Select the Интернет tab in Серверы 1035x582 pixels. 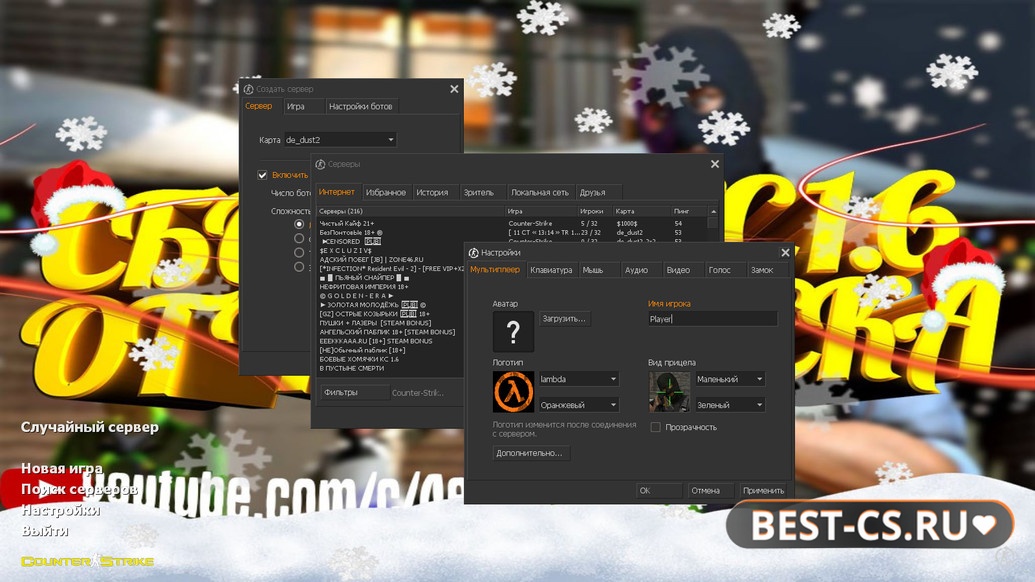pos(337,192)
